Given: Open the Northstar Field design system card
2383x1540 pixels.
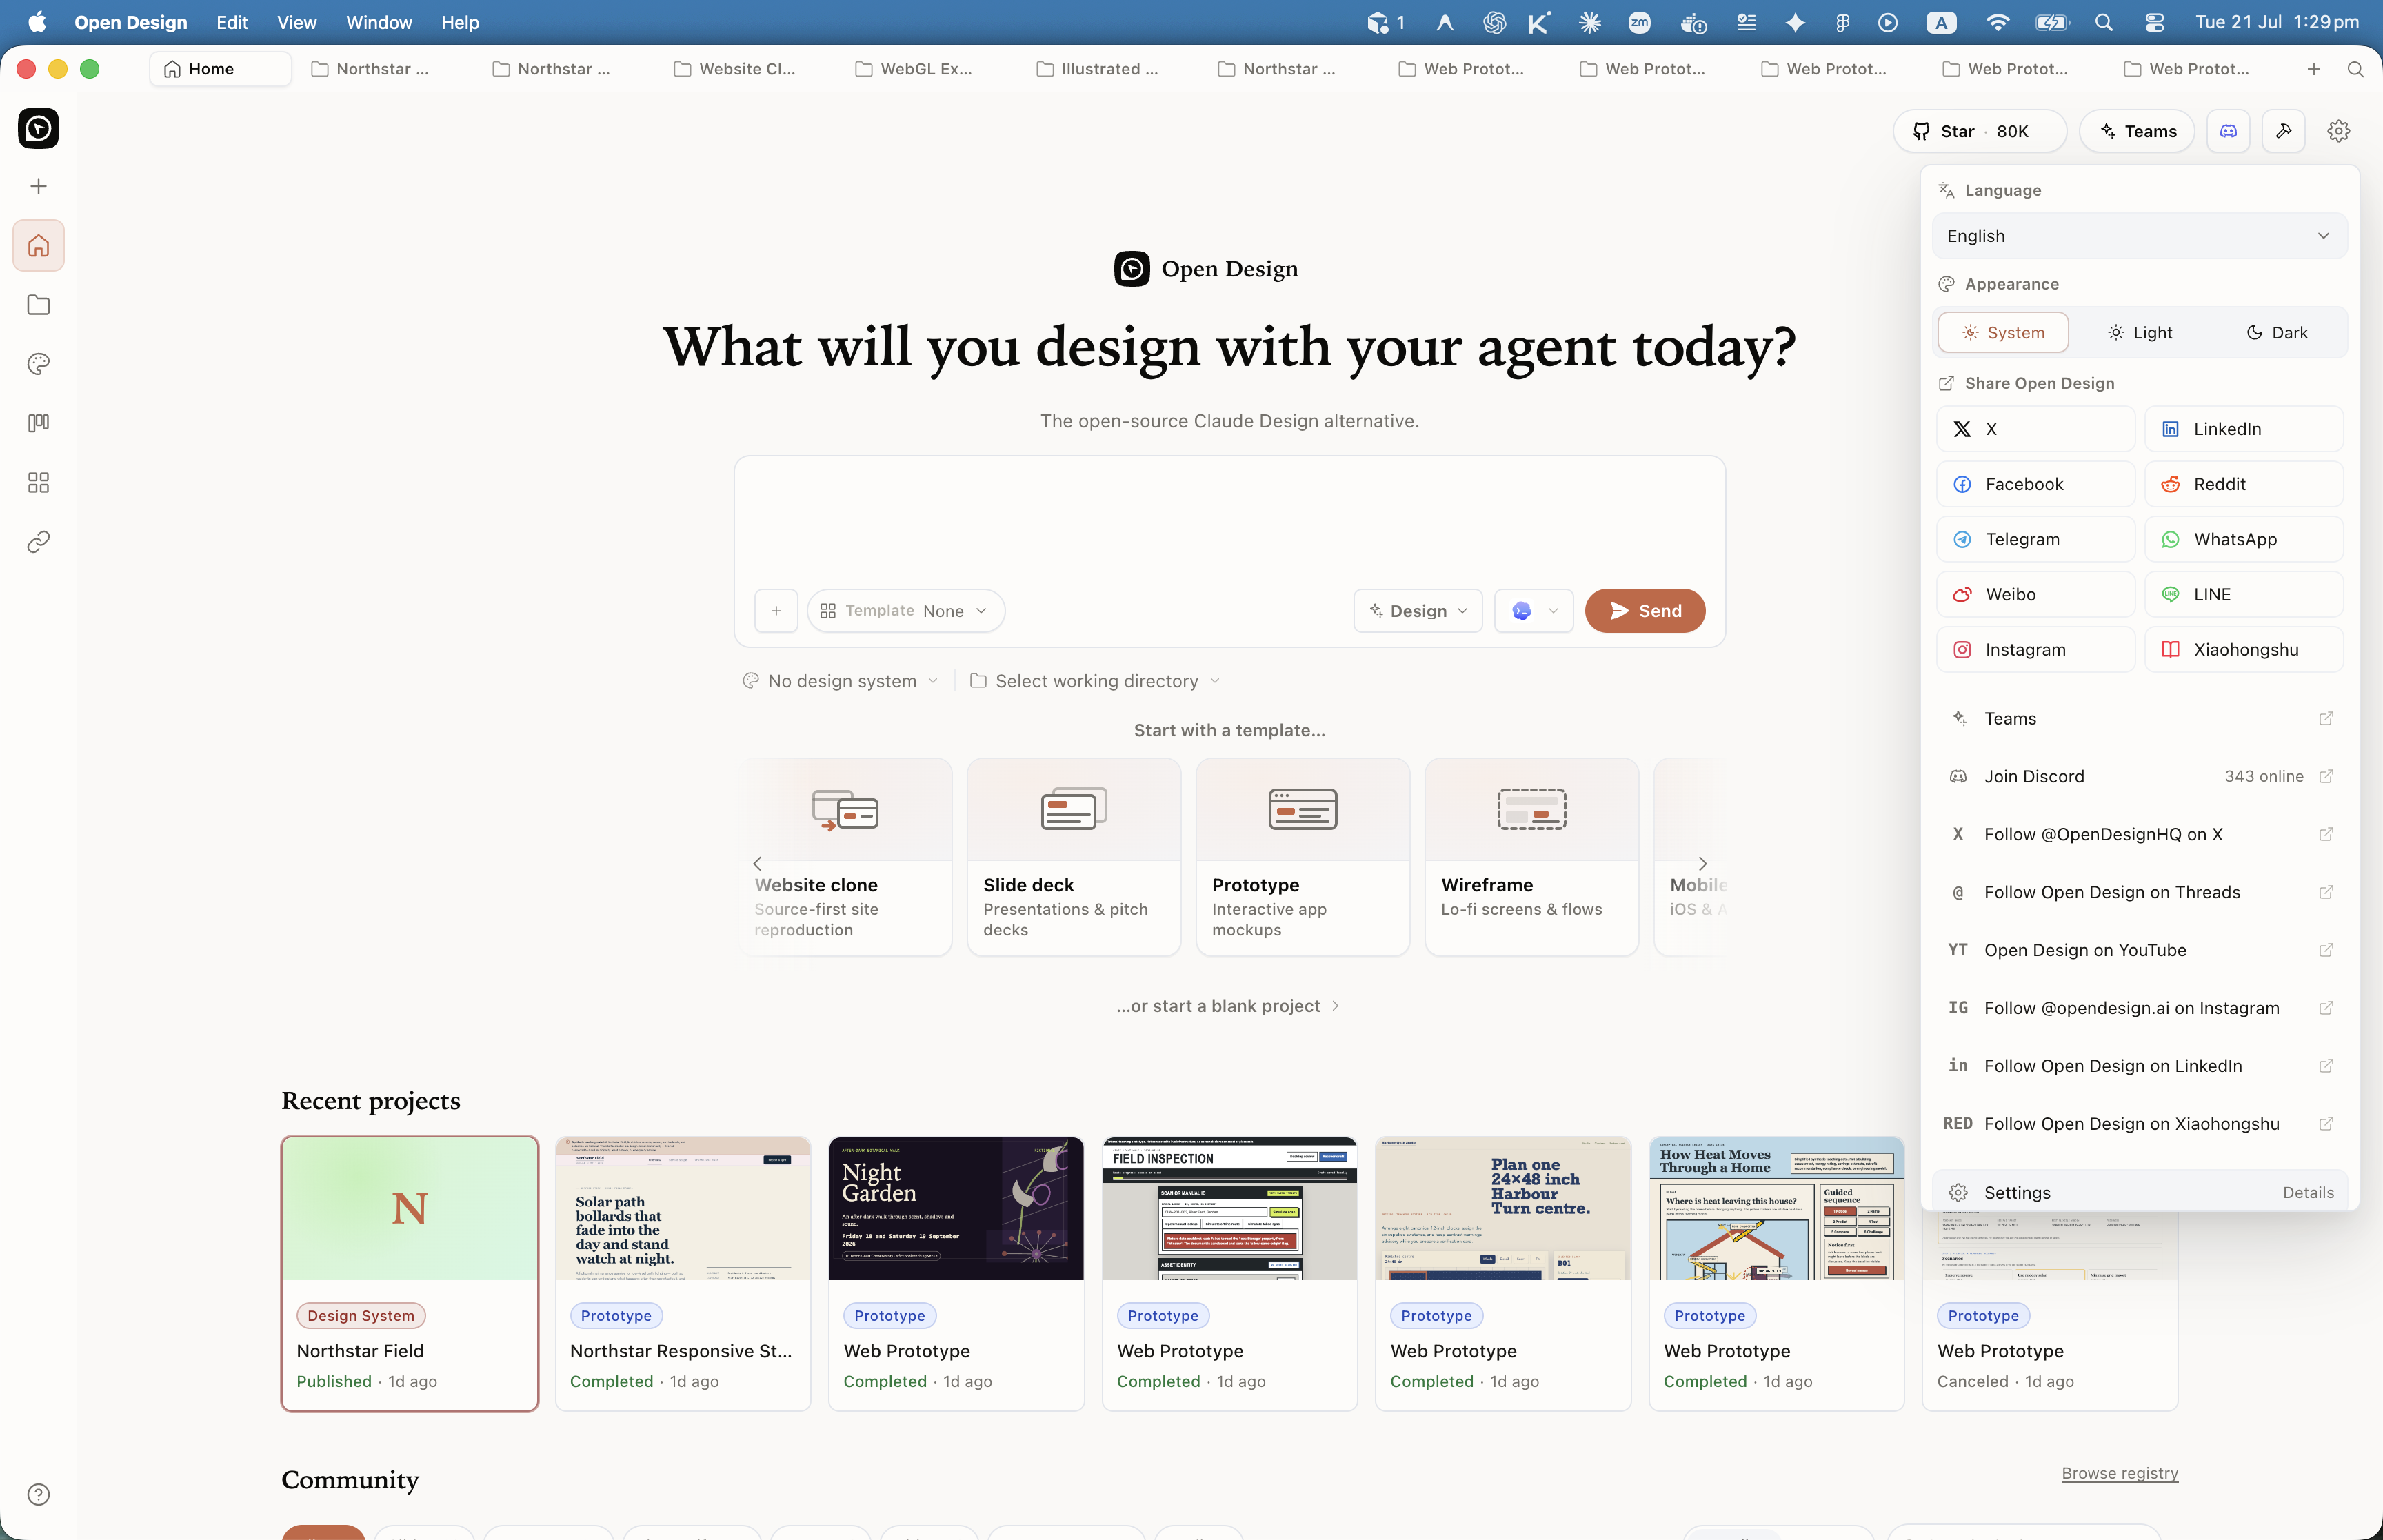Looking at the screenshot, I should tap(410, 1273).
